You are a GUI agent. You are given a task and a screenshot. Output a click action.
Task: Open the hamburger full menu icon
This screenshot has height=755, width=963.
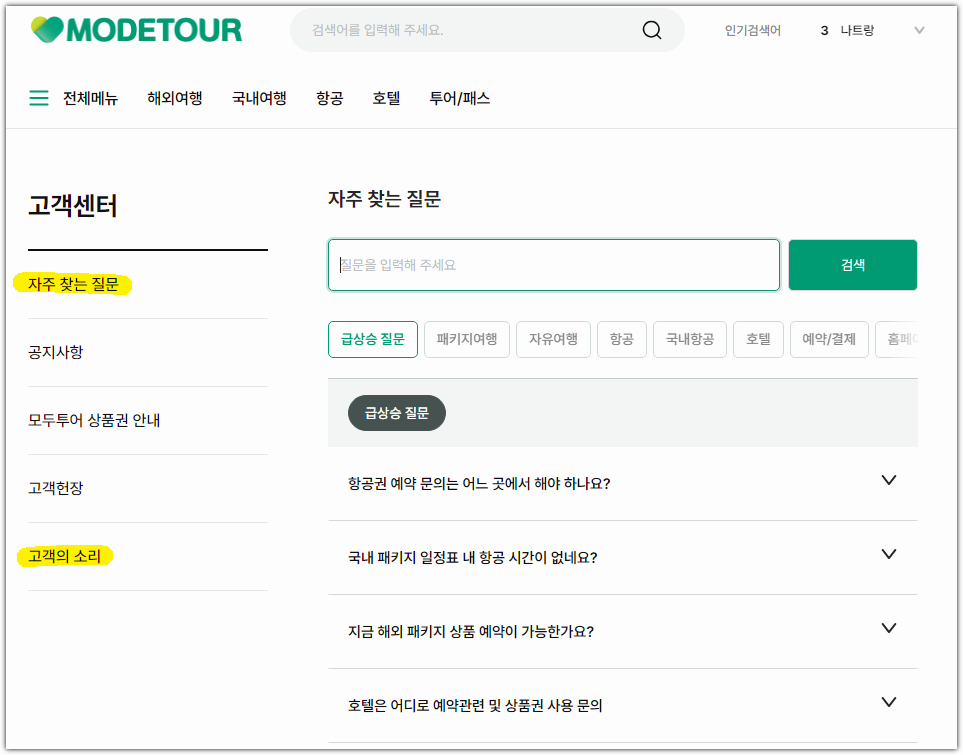pos(38,98)
